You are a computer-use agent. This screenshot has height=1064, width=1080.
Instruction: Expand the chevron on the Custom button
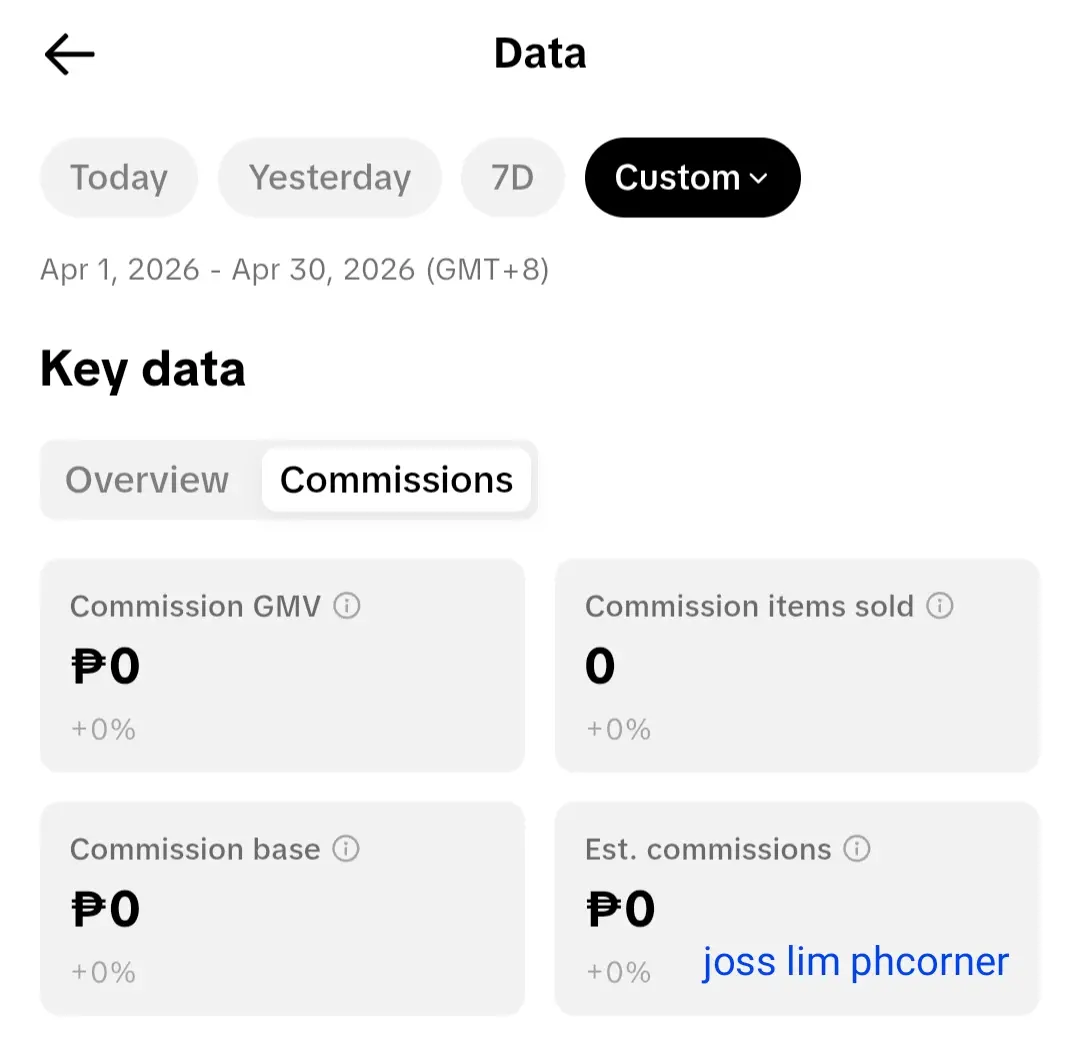coord(758,179)
